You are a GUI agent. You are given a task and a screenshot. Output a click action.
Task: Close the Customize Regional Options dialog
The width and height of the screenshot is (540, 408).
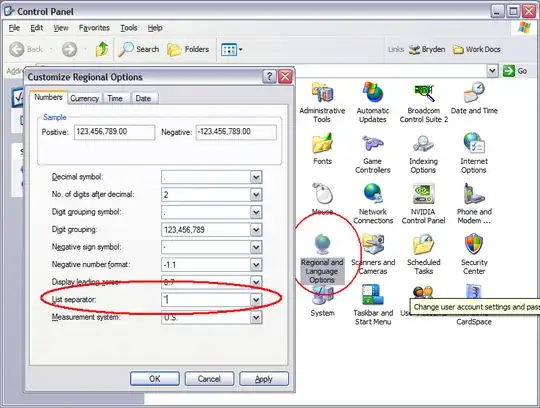(285, 76)
